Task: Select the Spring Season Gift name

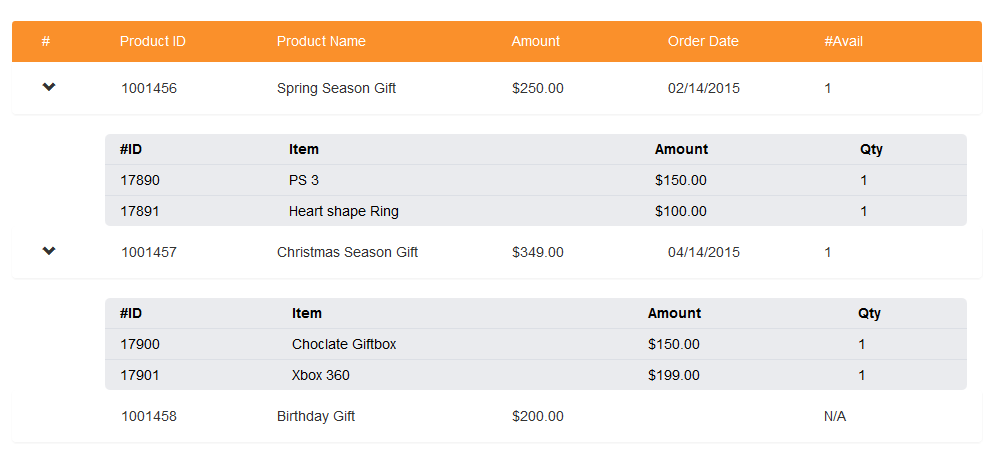Action: click(336, 88)
